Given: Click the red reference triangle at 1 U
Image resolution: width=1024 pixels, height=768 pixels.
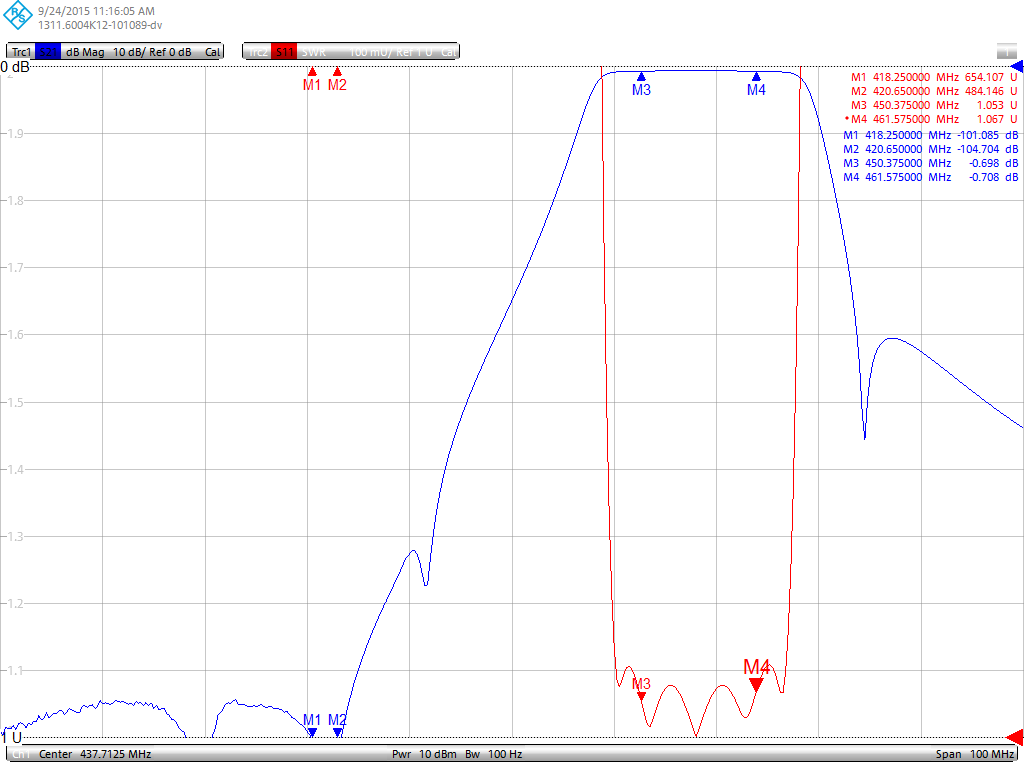Looking at the screenshot, I should click(1016, 737).
